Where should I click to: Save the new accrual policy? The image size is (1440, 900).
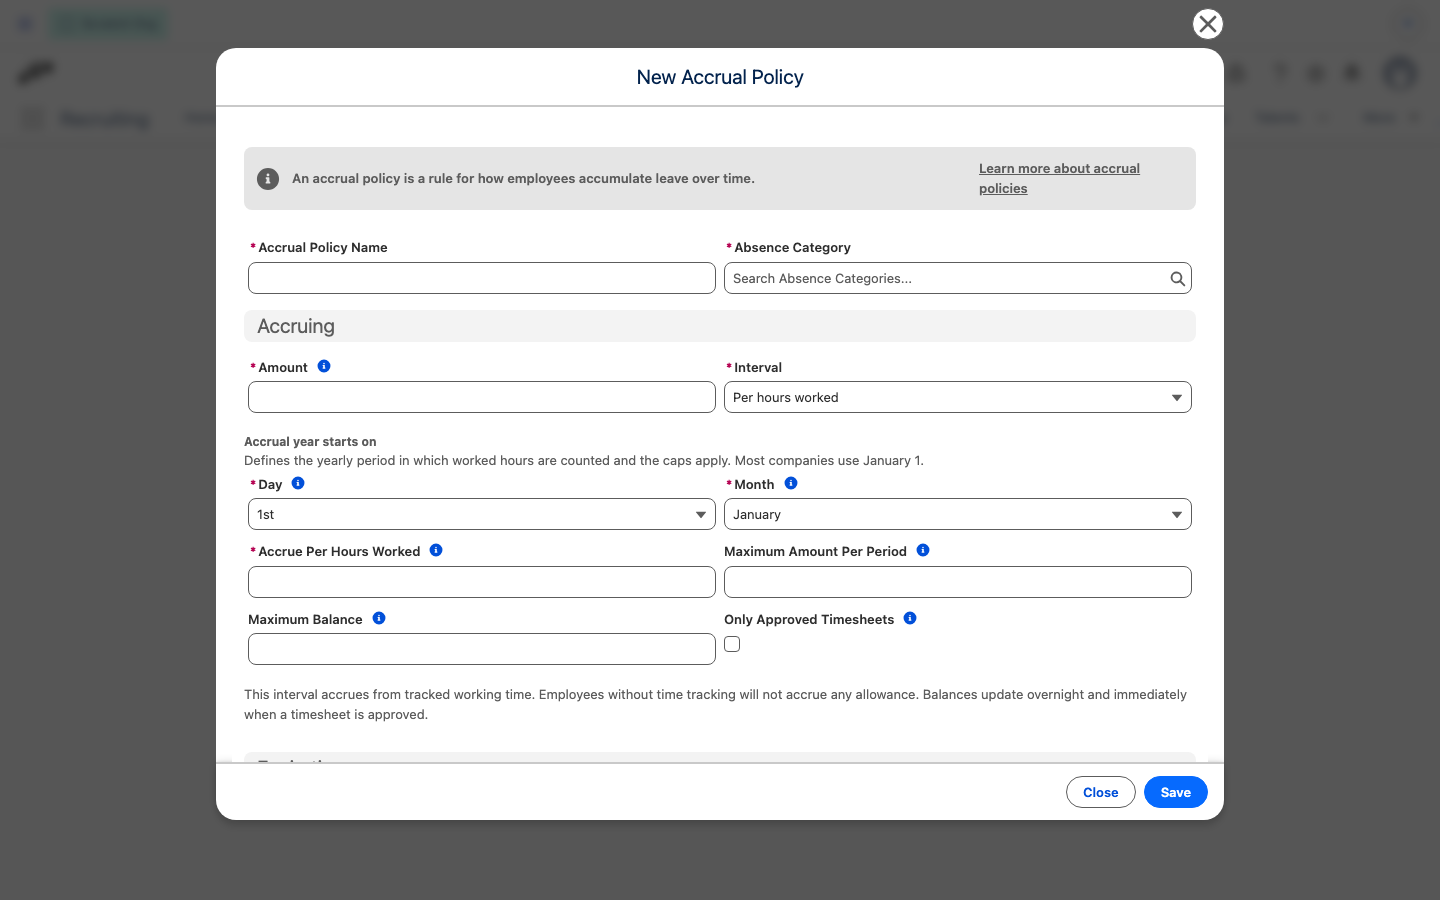1176,792
